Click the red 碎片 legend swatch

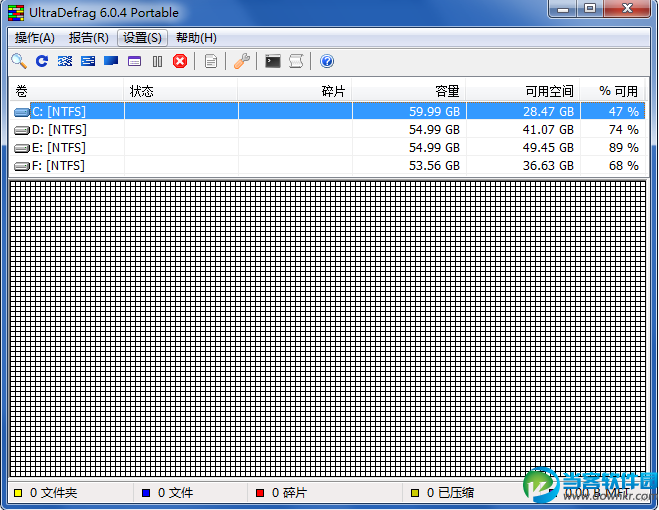tap(260, 493)
